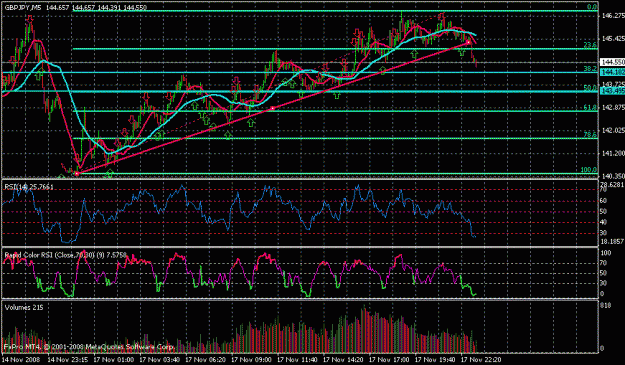The width and height of the screenshot is (625, 365).
Task: Click the 145.425 price axis label
Action: coord(613,39)
